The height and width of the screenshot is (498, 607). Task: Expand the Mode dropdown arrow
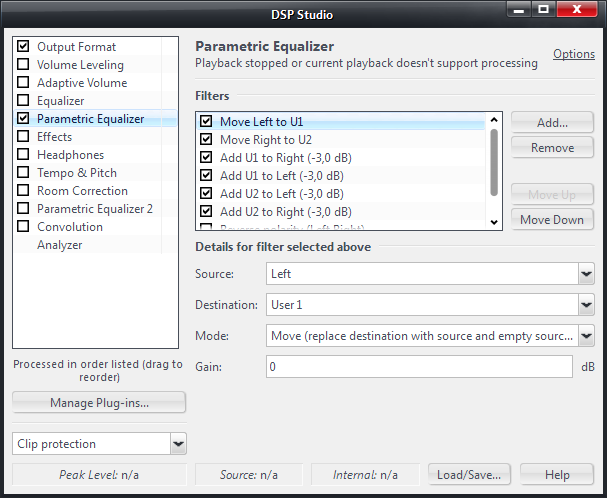(x=586, y=335)
